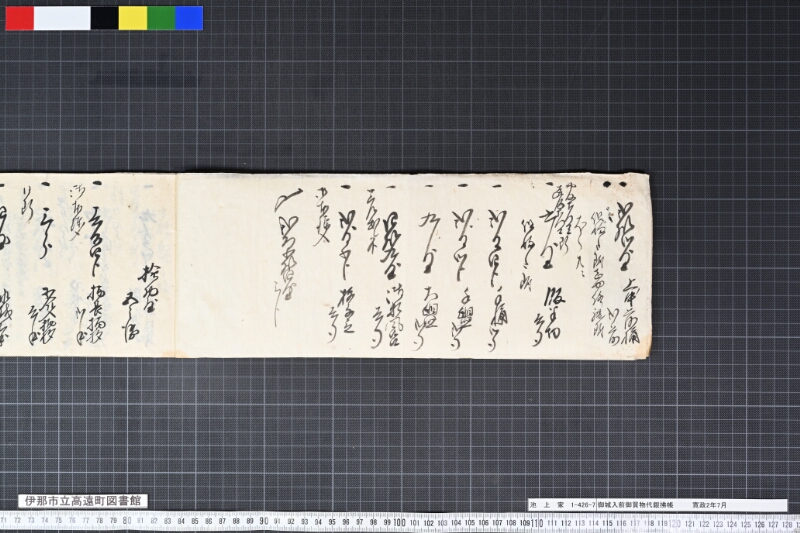Click the white color patch

(62, 18)
